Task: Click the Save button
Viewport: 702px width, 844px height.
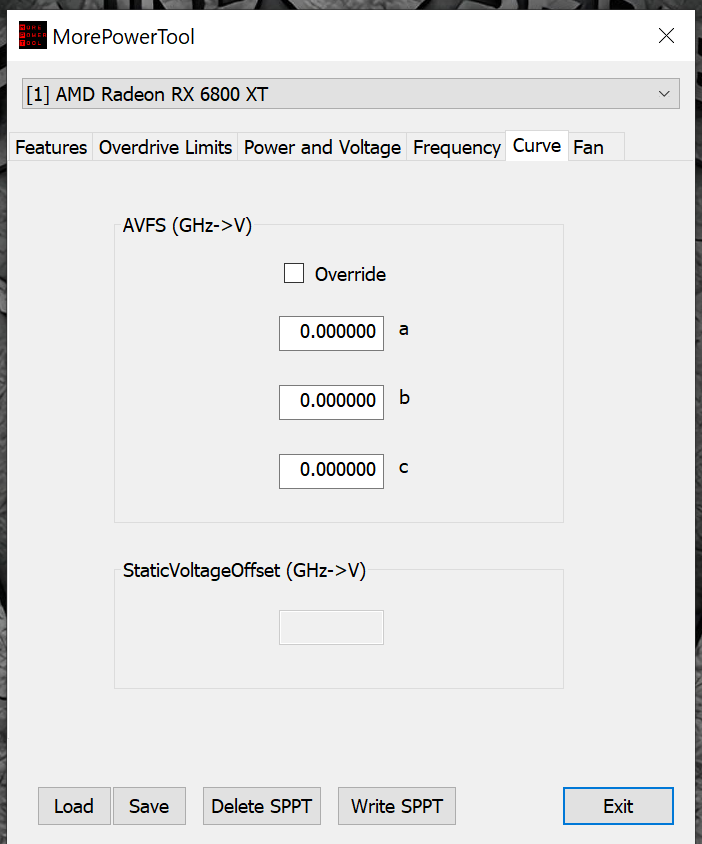Action: tap(149, 806)
